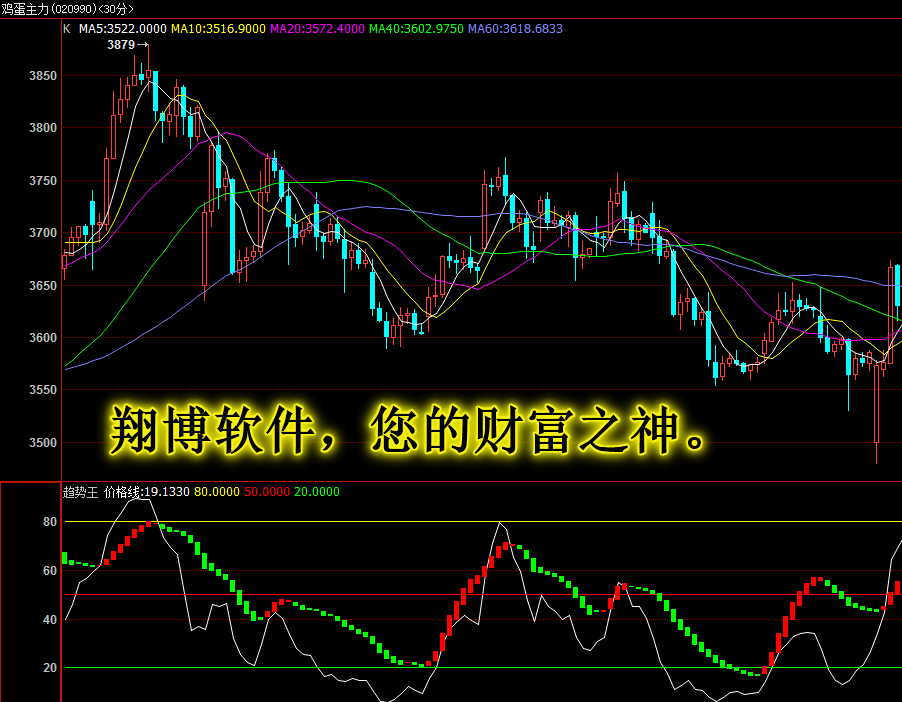Image resolution: width=902 pixels, height=702 pixels.
Task: Click the MA5:3522.0000 legend label
Action: 123,29
